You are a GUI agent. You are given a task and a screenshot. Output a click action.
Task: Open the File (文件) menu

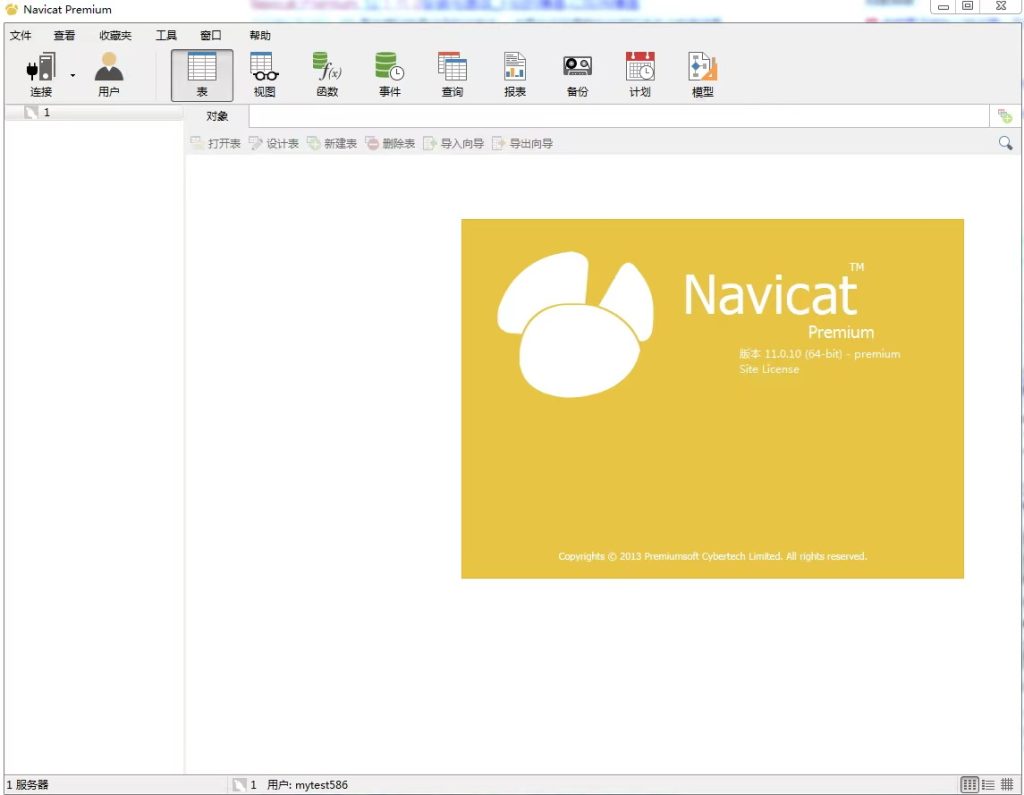(21, 36)
